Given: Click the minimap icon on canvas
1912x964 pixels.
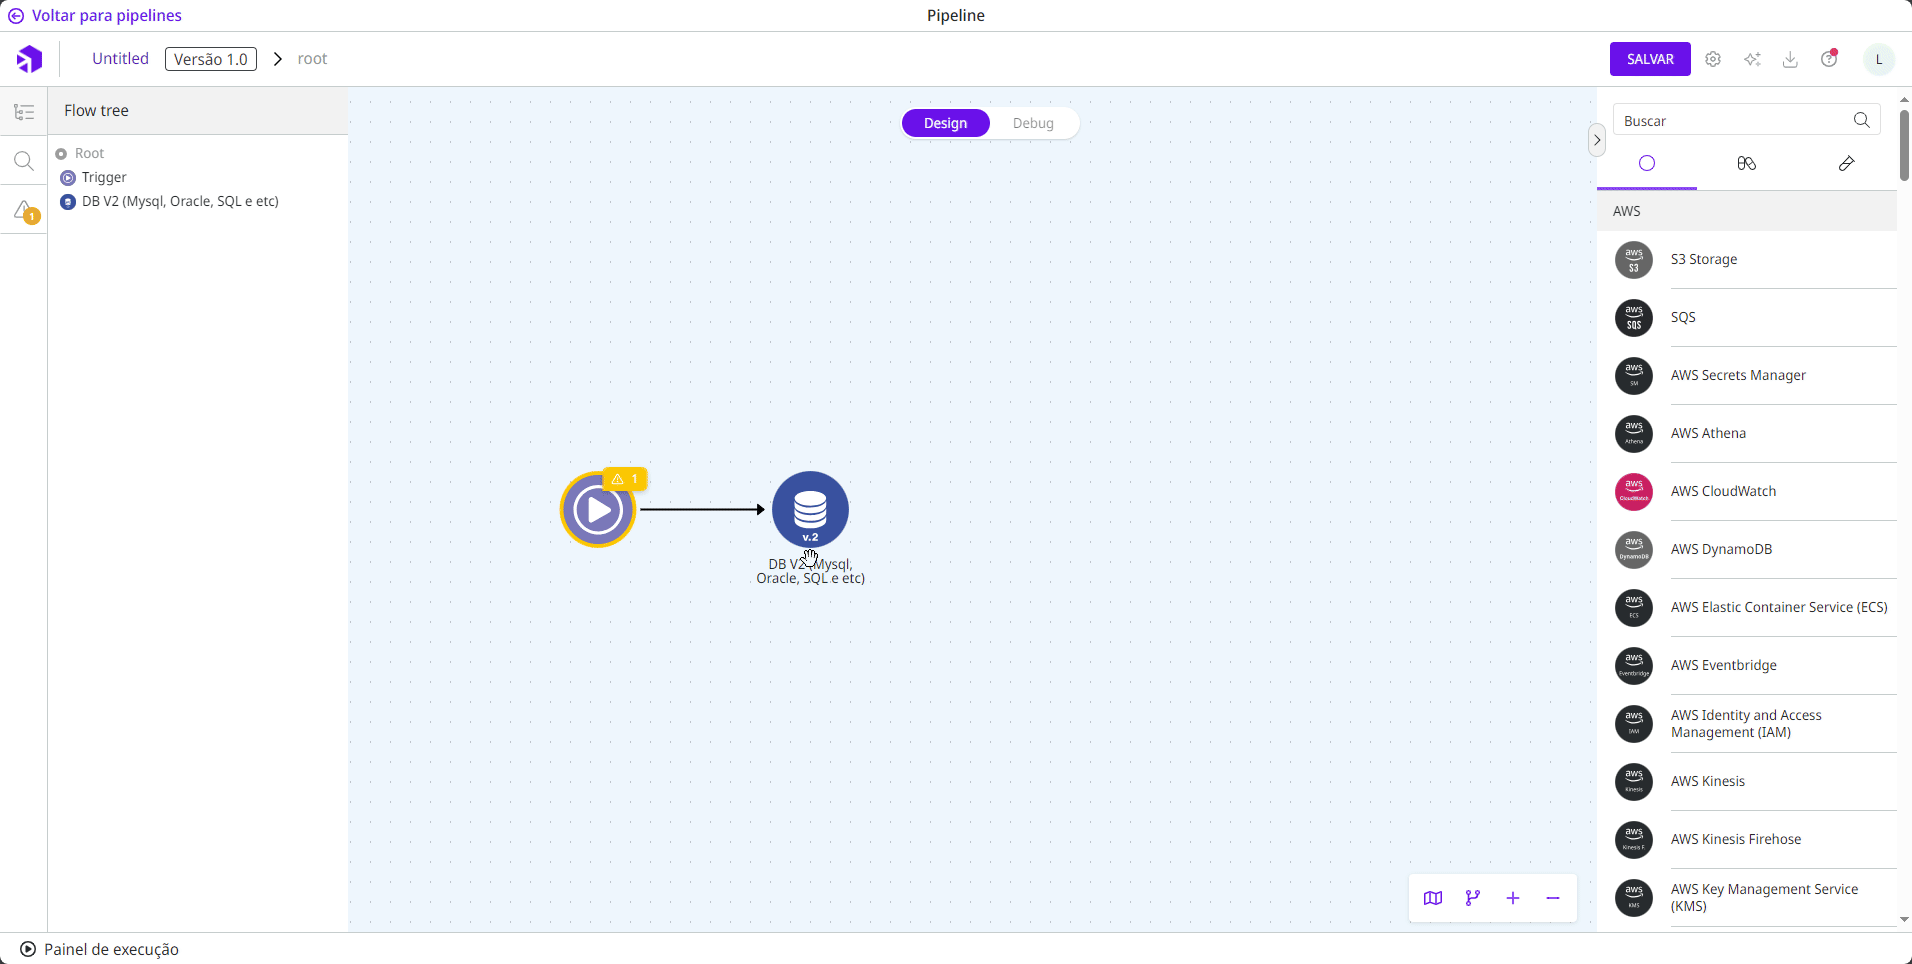Looking at the screenshot, I should coord(1433,898).
